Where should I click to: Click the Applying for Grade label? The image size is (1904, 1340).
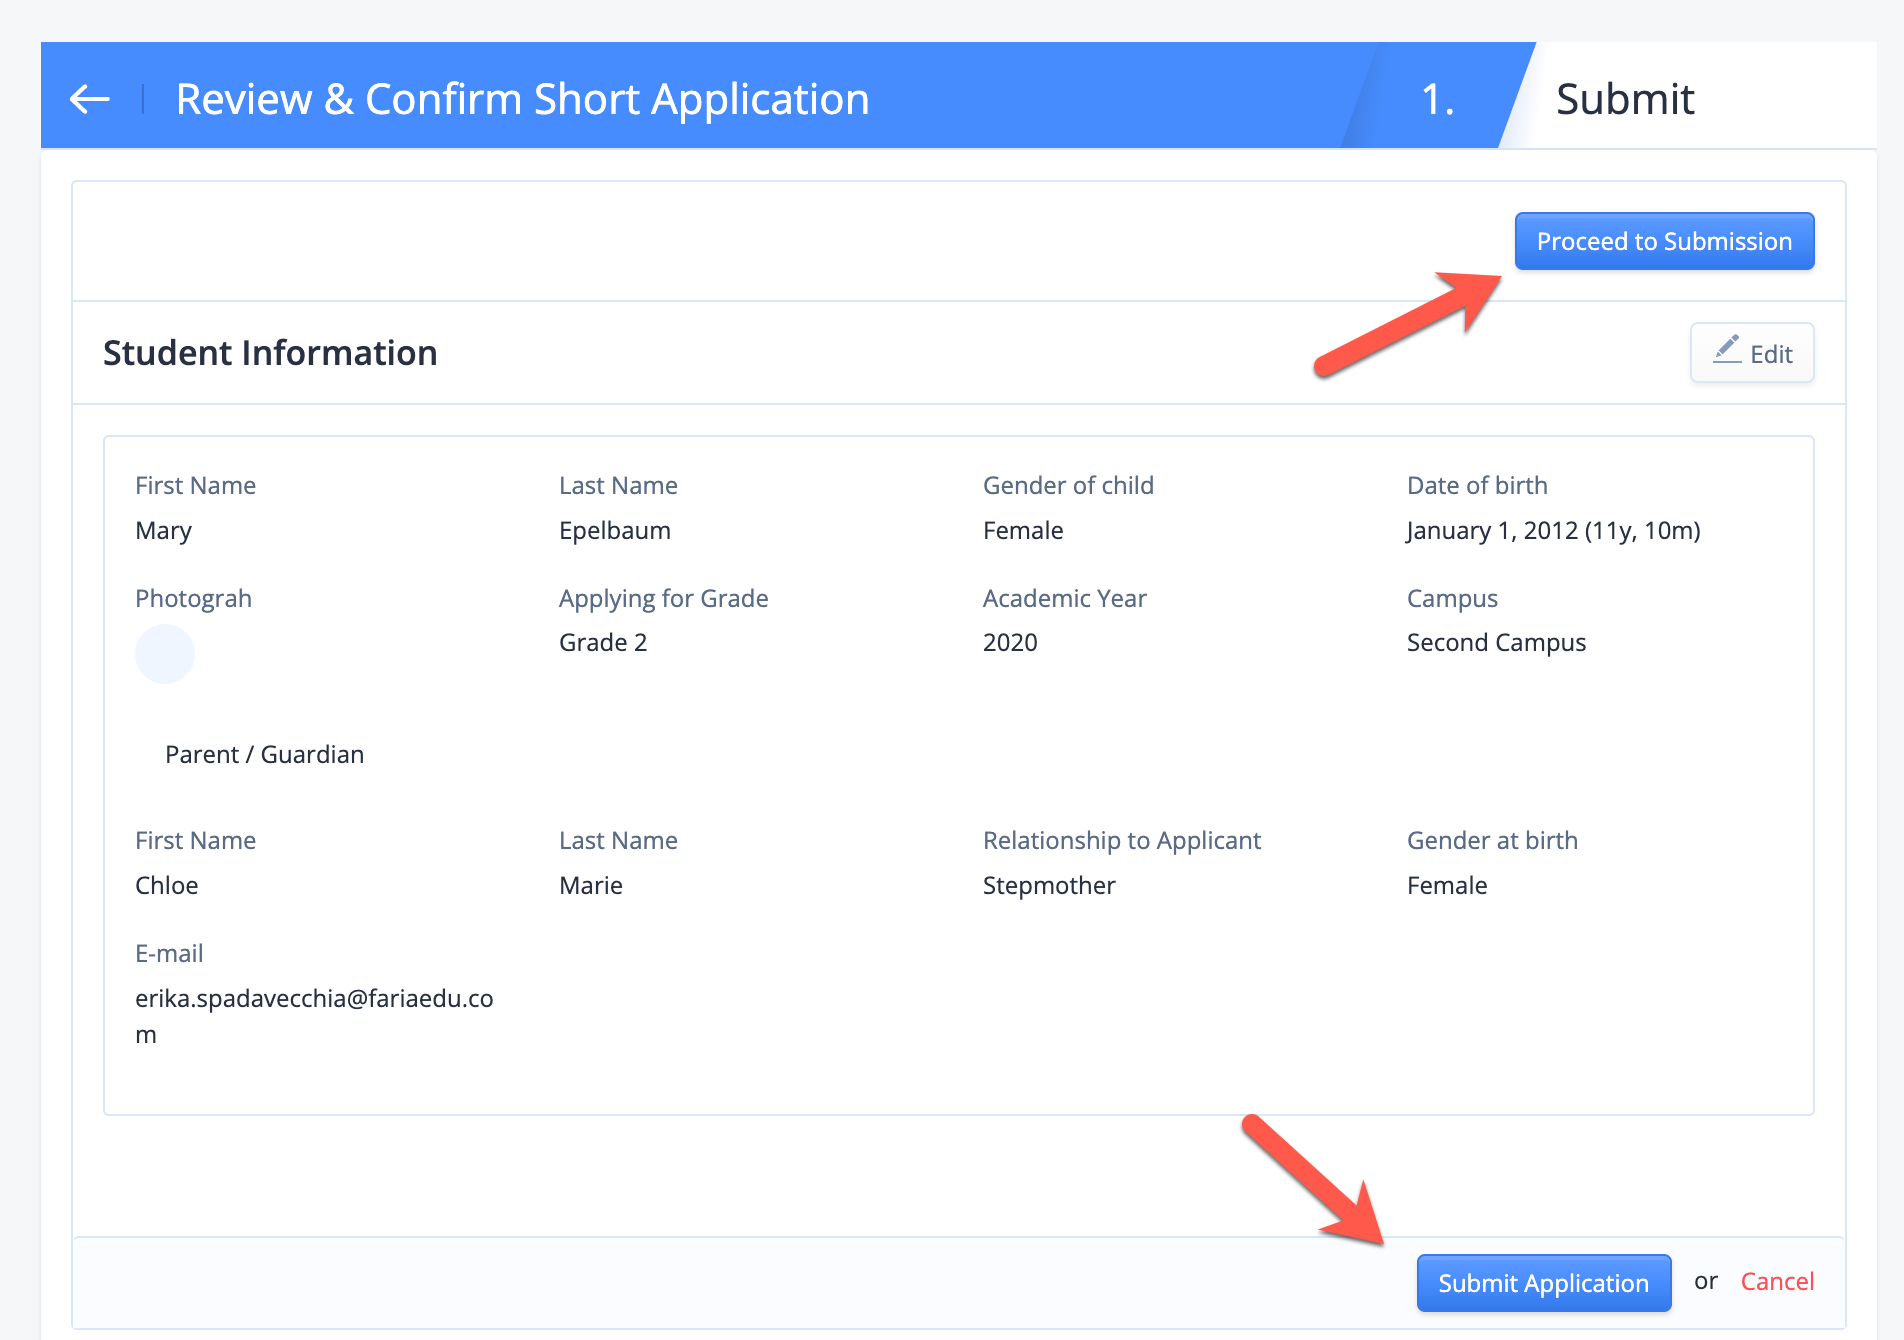(664, 598)
